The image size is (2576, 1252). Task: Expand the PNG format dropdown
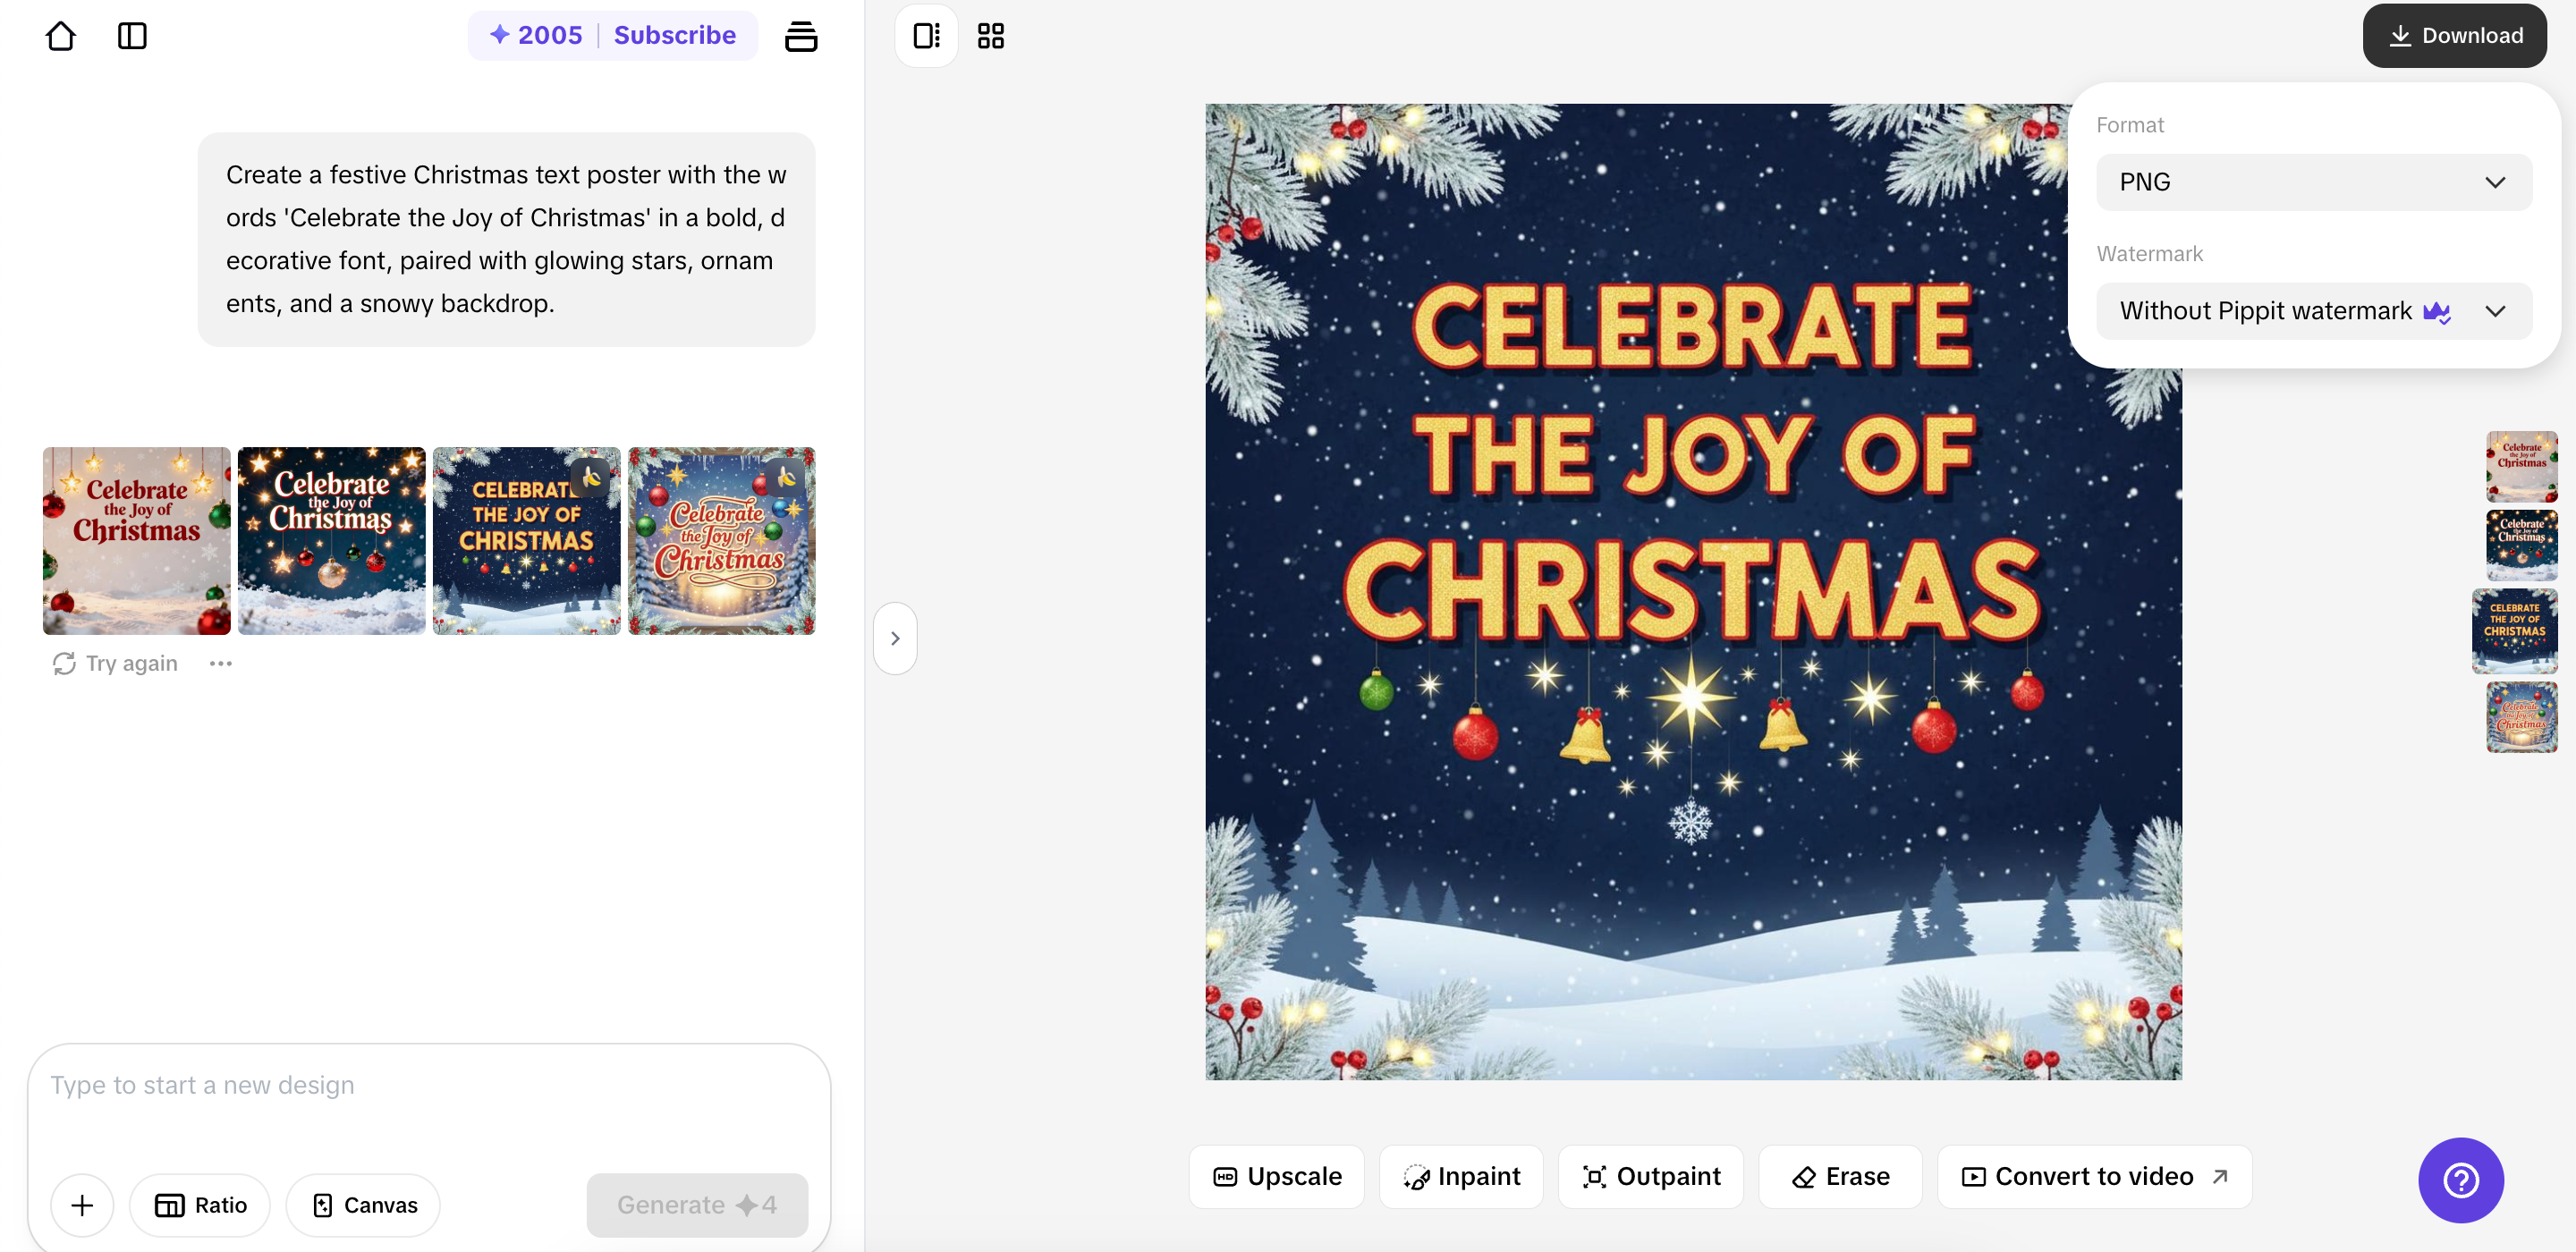coord(2313,182)
